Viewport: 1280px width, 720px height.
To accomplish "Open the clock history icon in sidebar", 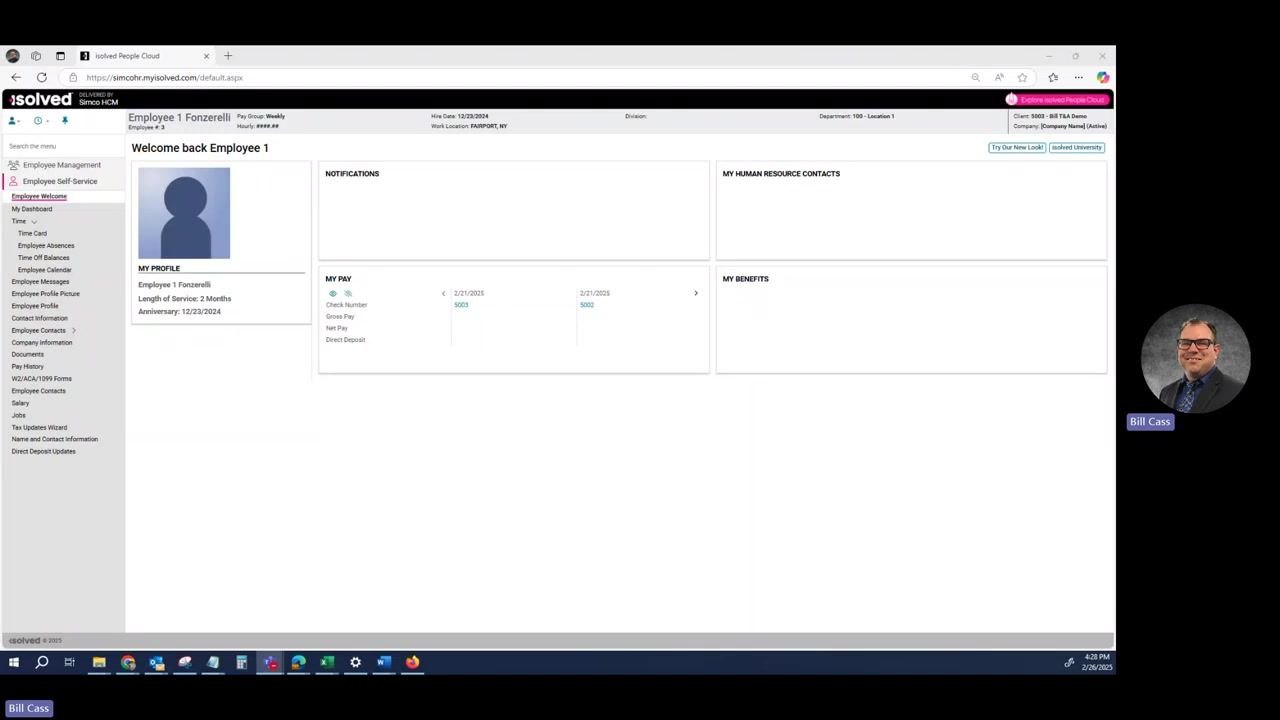I will coord(38,121).
